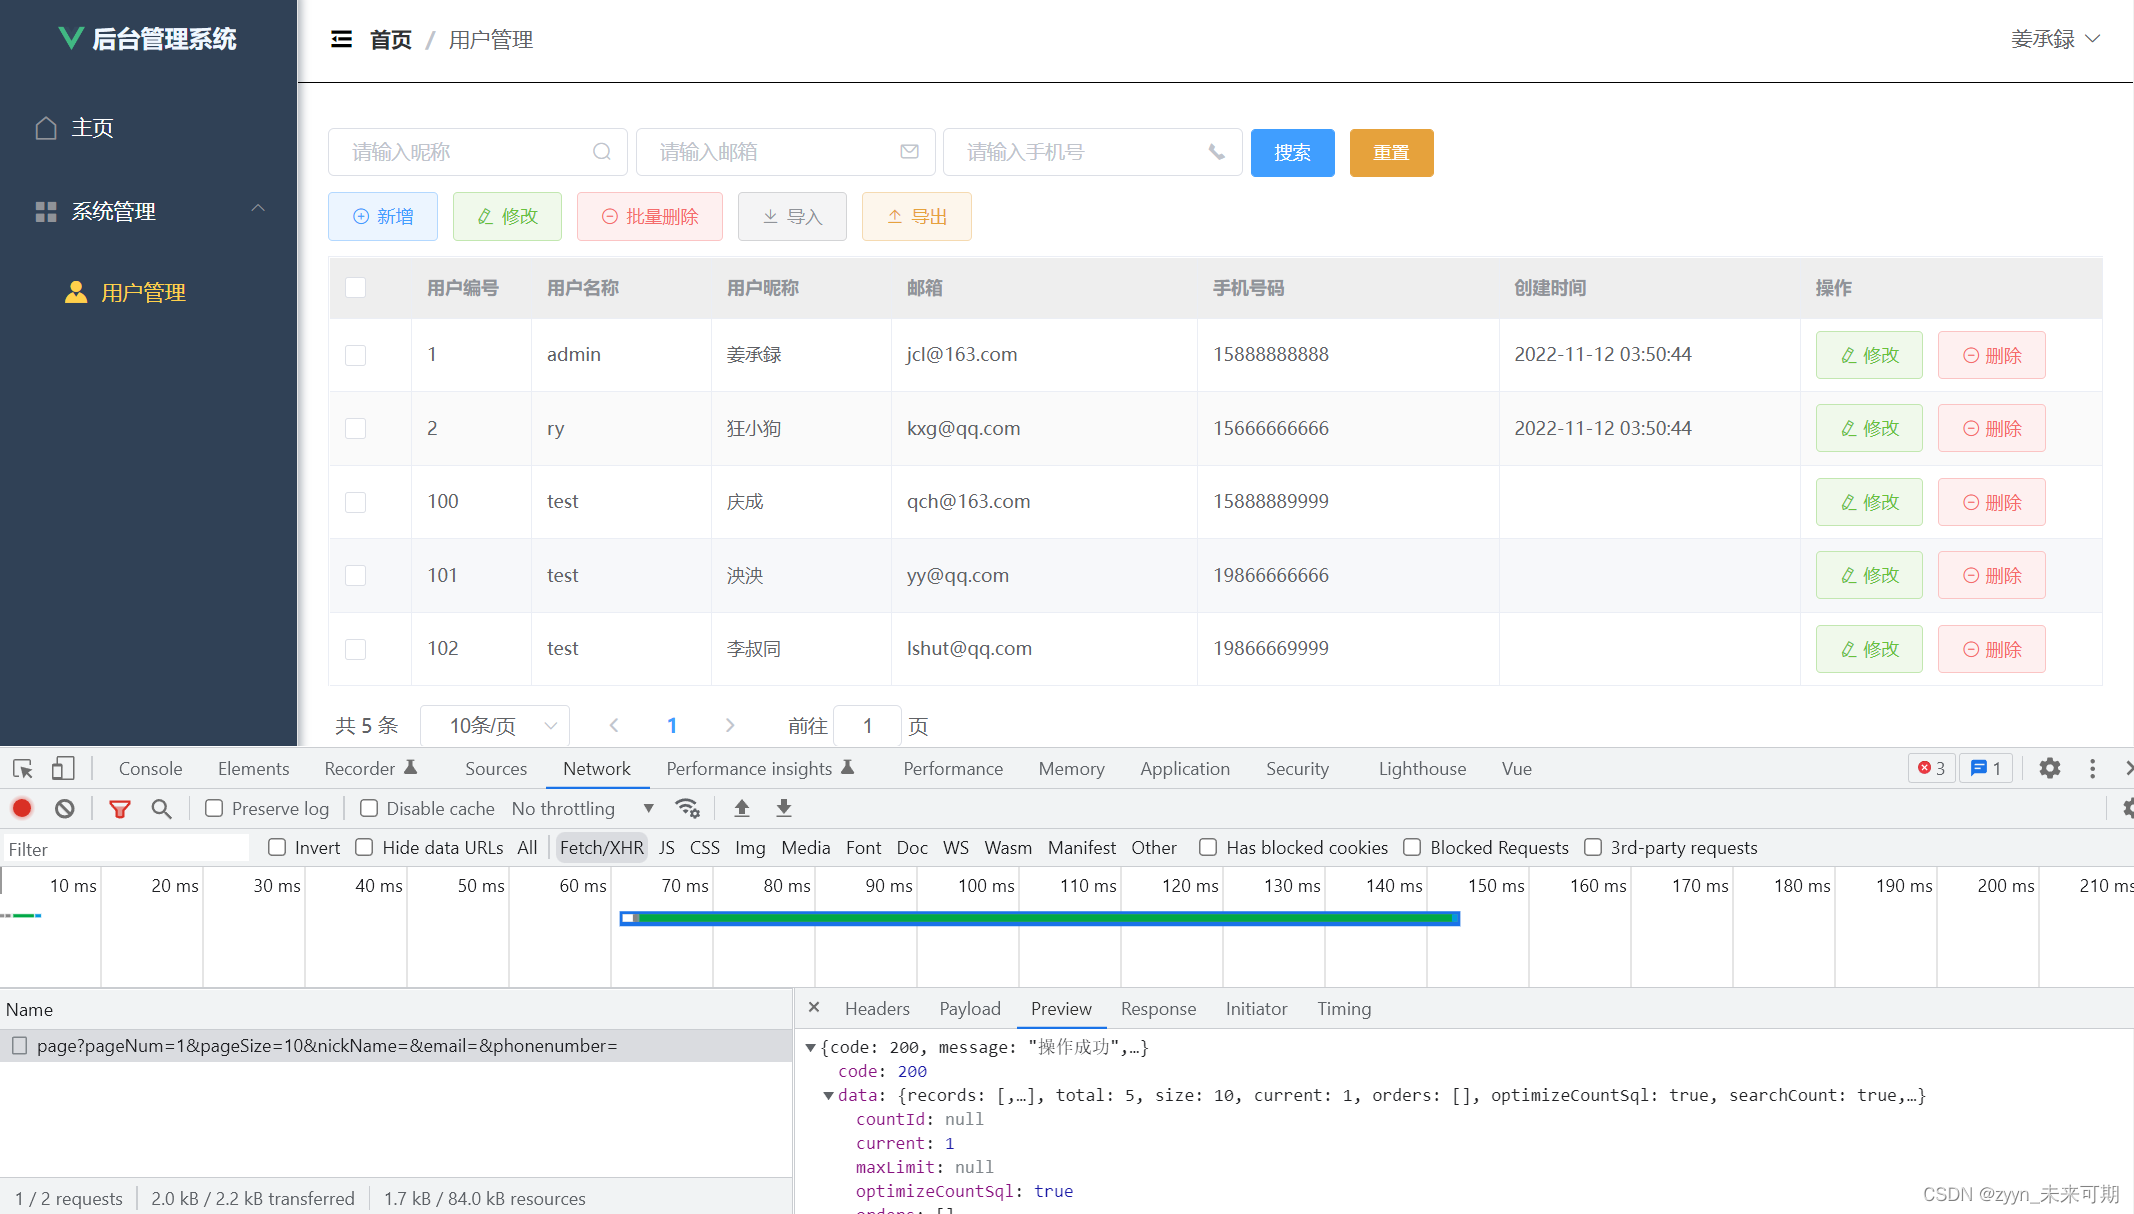Open the DevTools network search magnifier
This screenshot has width=2134, height=1214.
161,808
